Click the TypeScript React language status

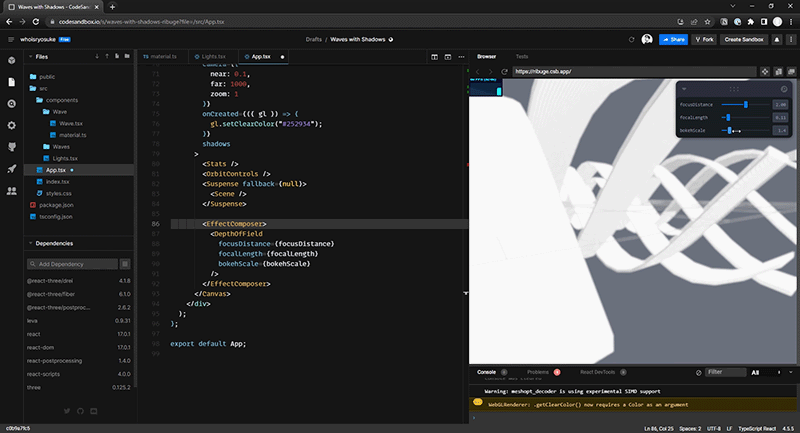(757, 428)
